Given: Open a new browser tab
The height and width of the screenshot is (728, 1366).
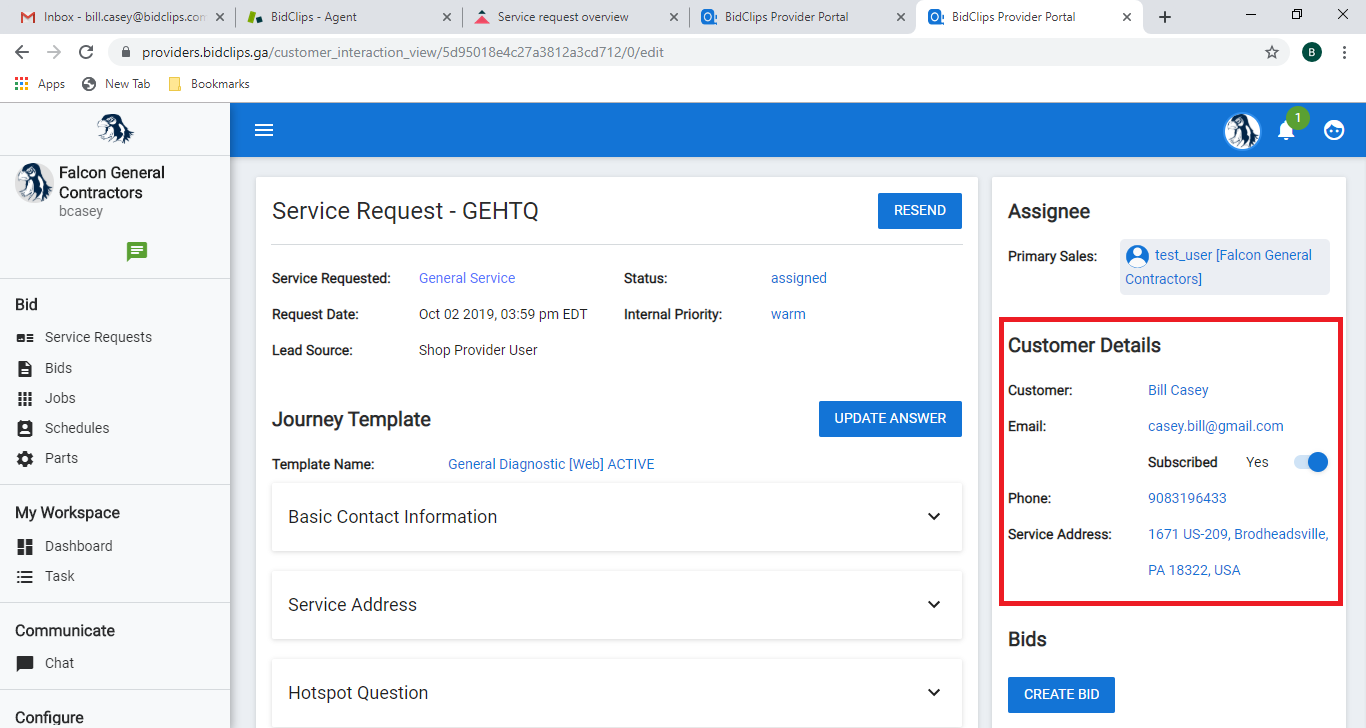Looking at the screenshot, I should (x=1164, y=17).
